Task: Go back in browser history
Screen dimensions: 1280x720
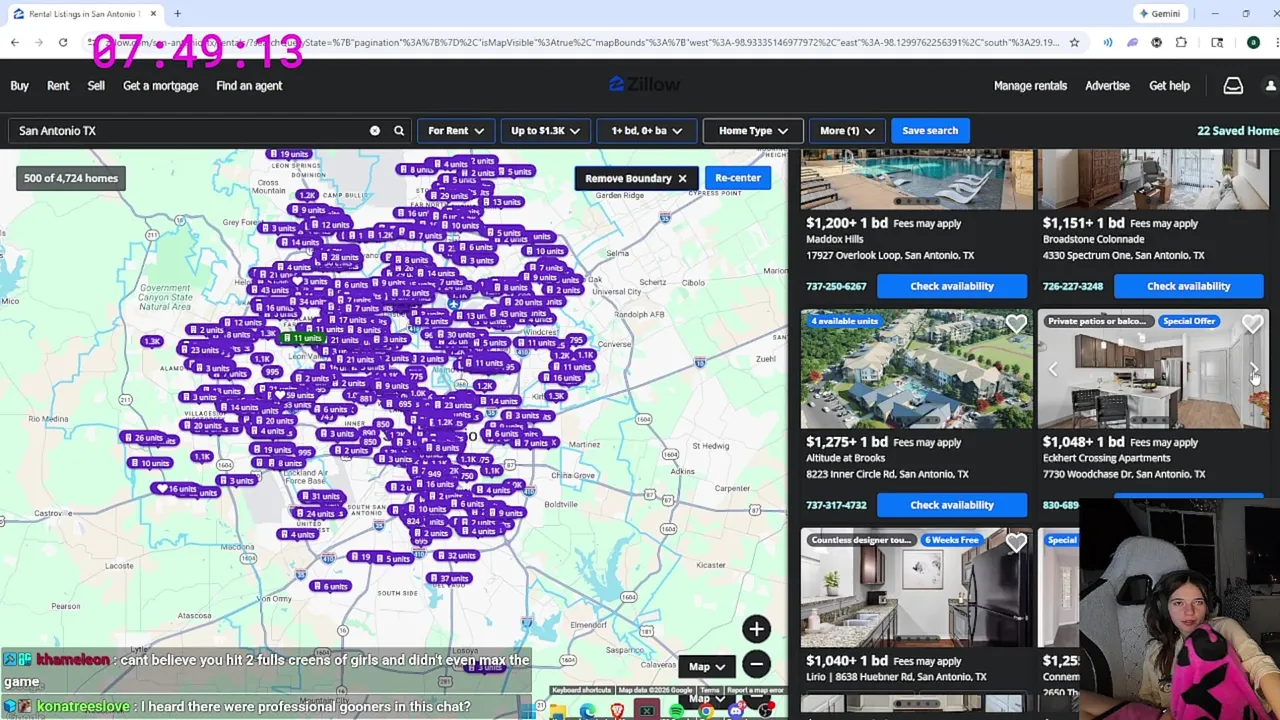Action: click(x=15, y=43)
